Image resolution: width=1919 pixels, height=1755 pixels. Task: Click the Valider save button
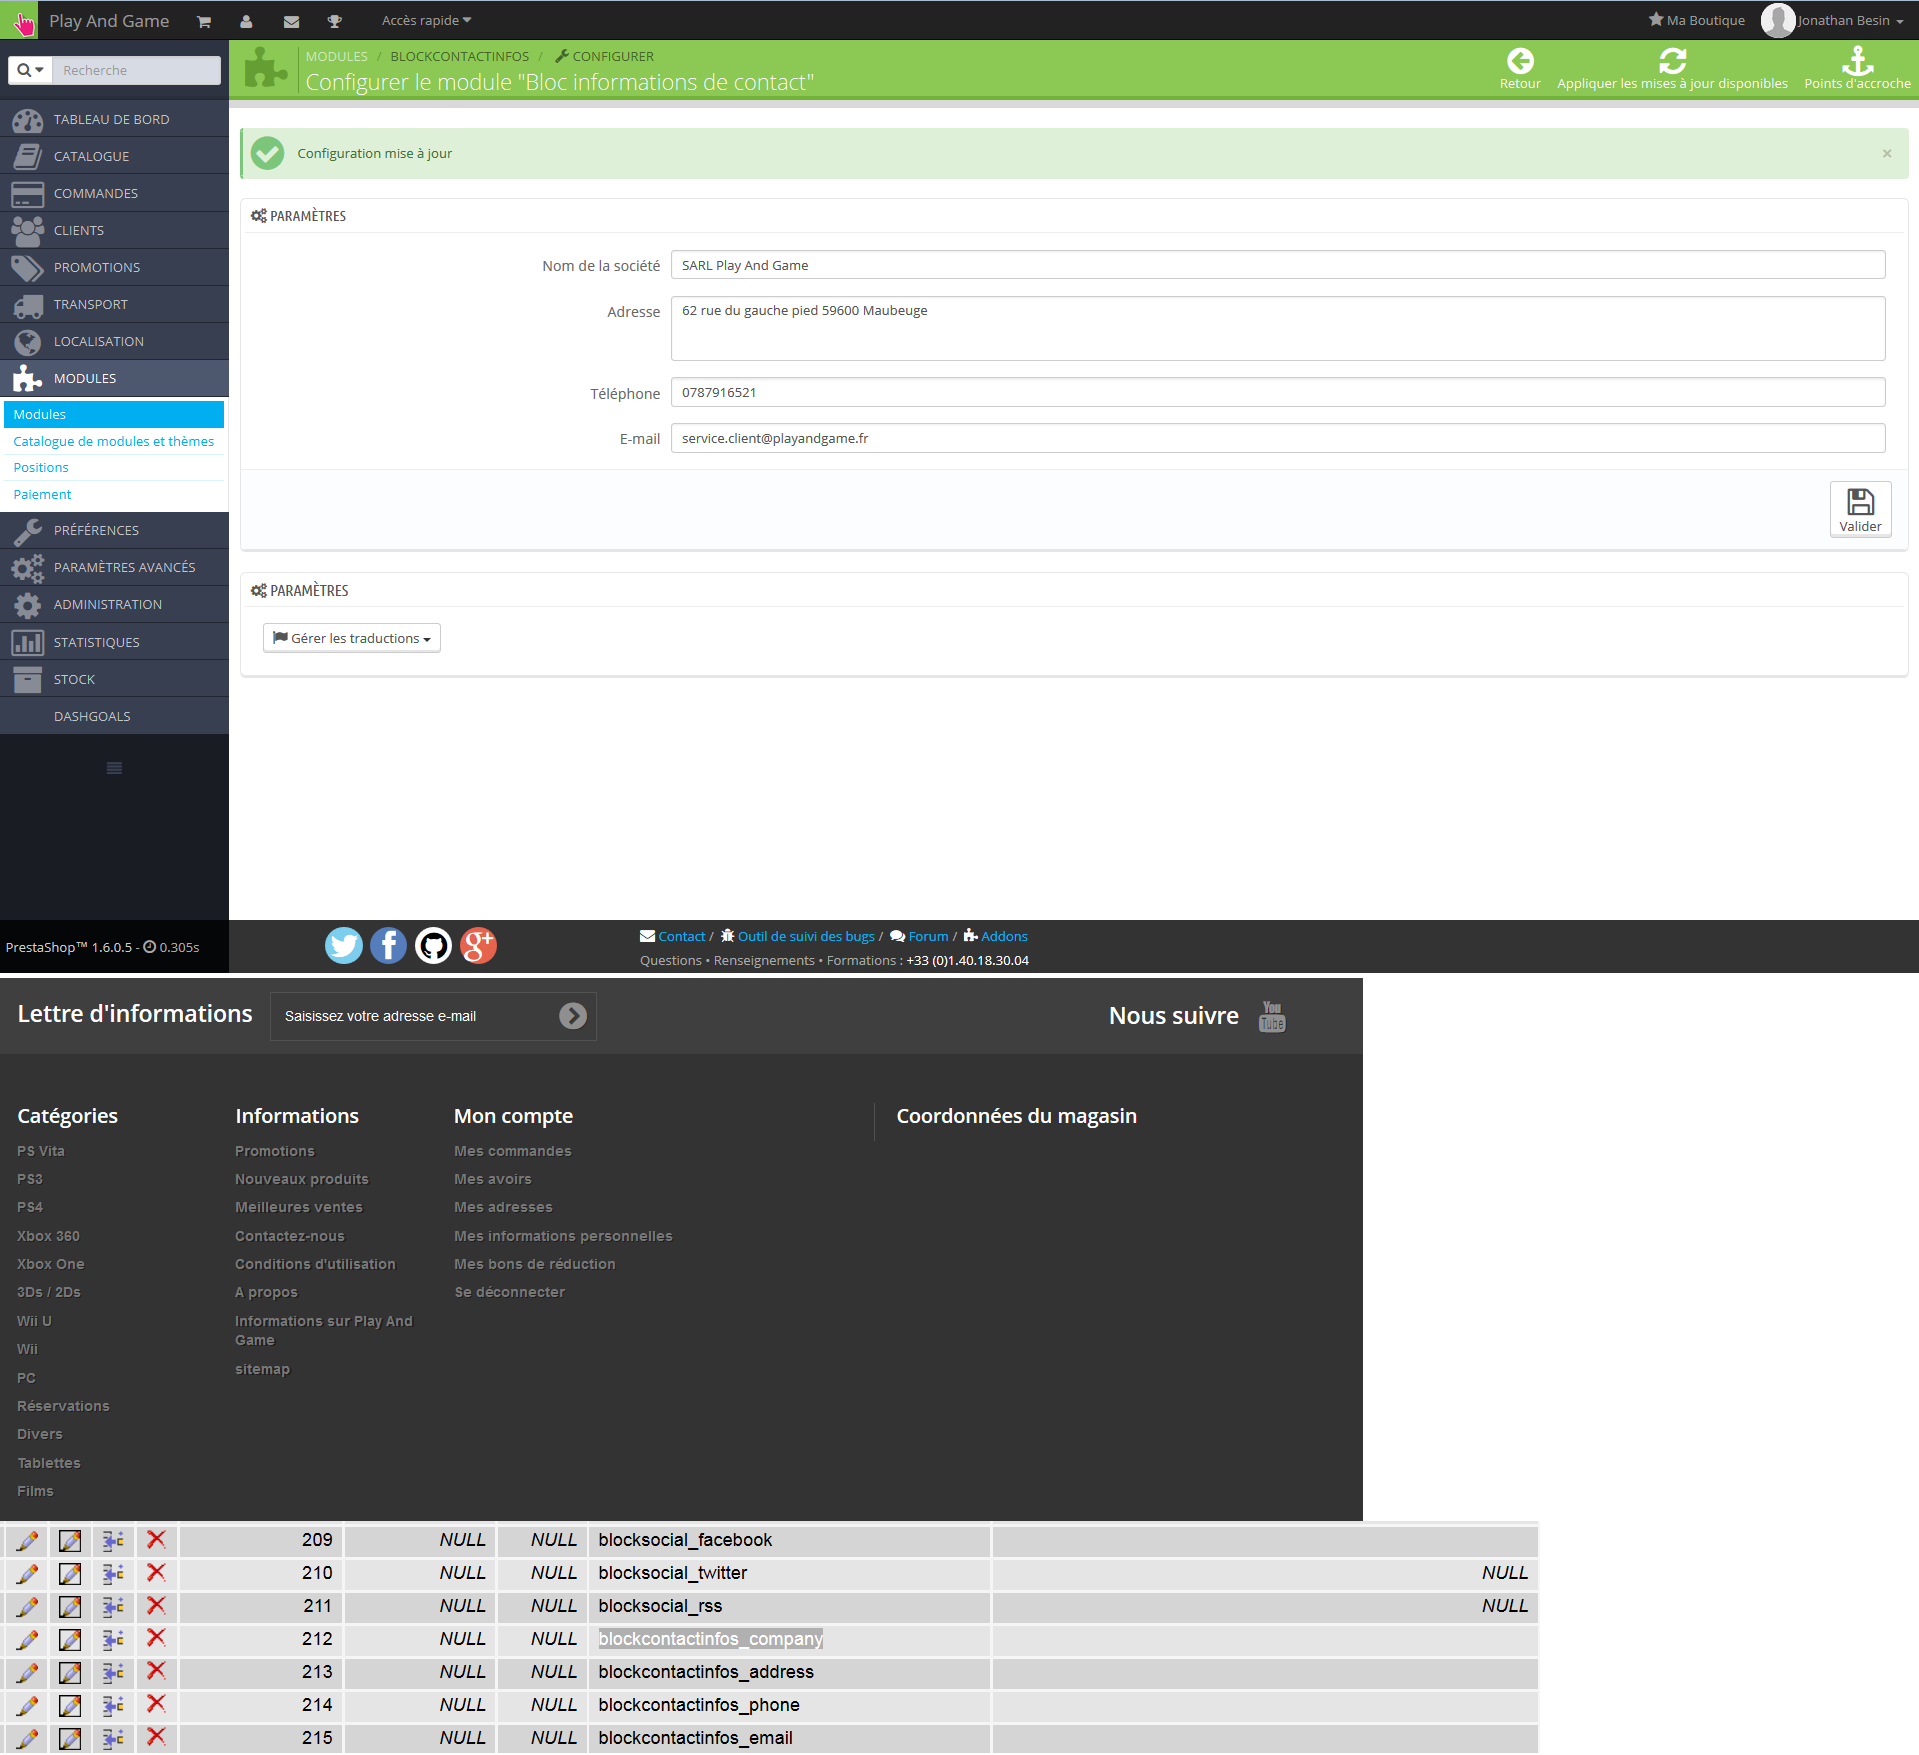pos(1860,509)
